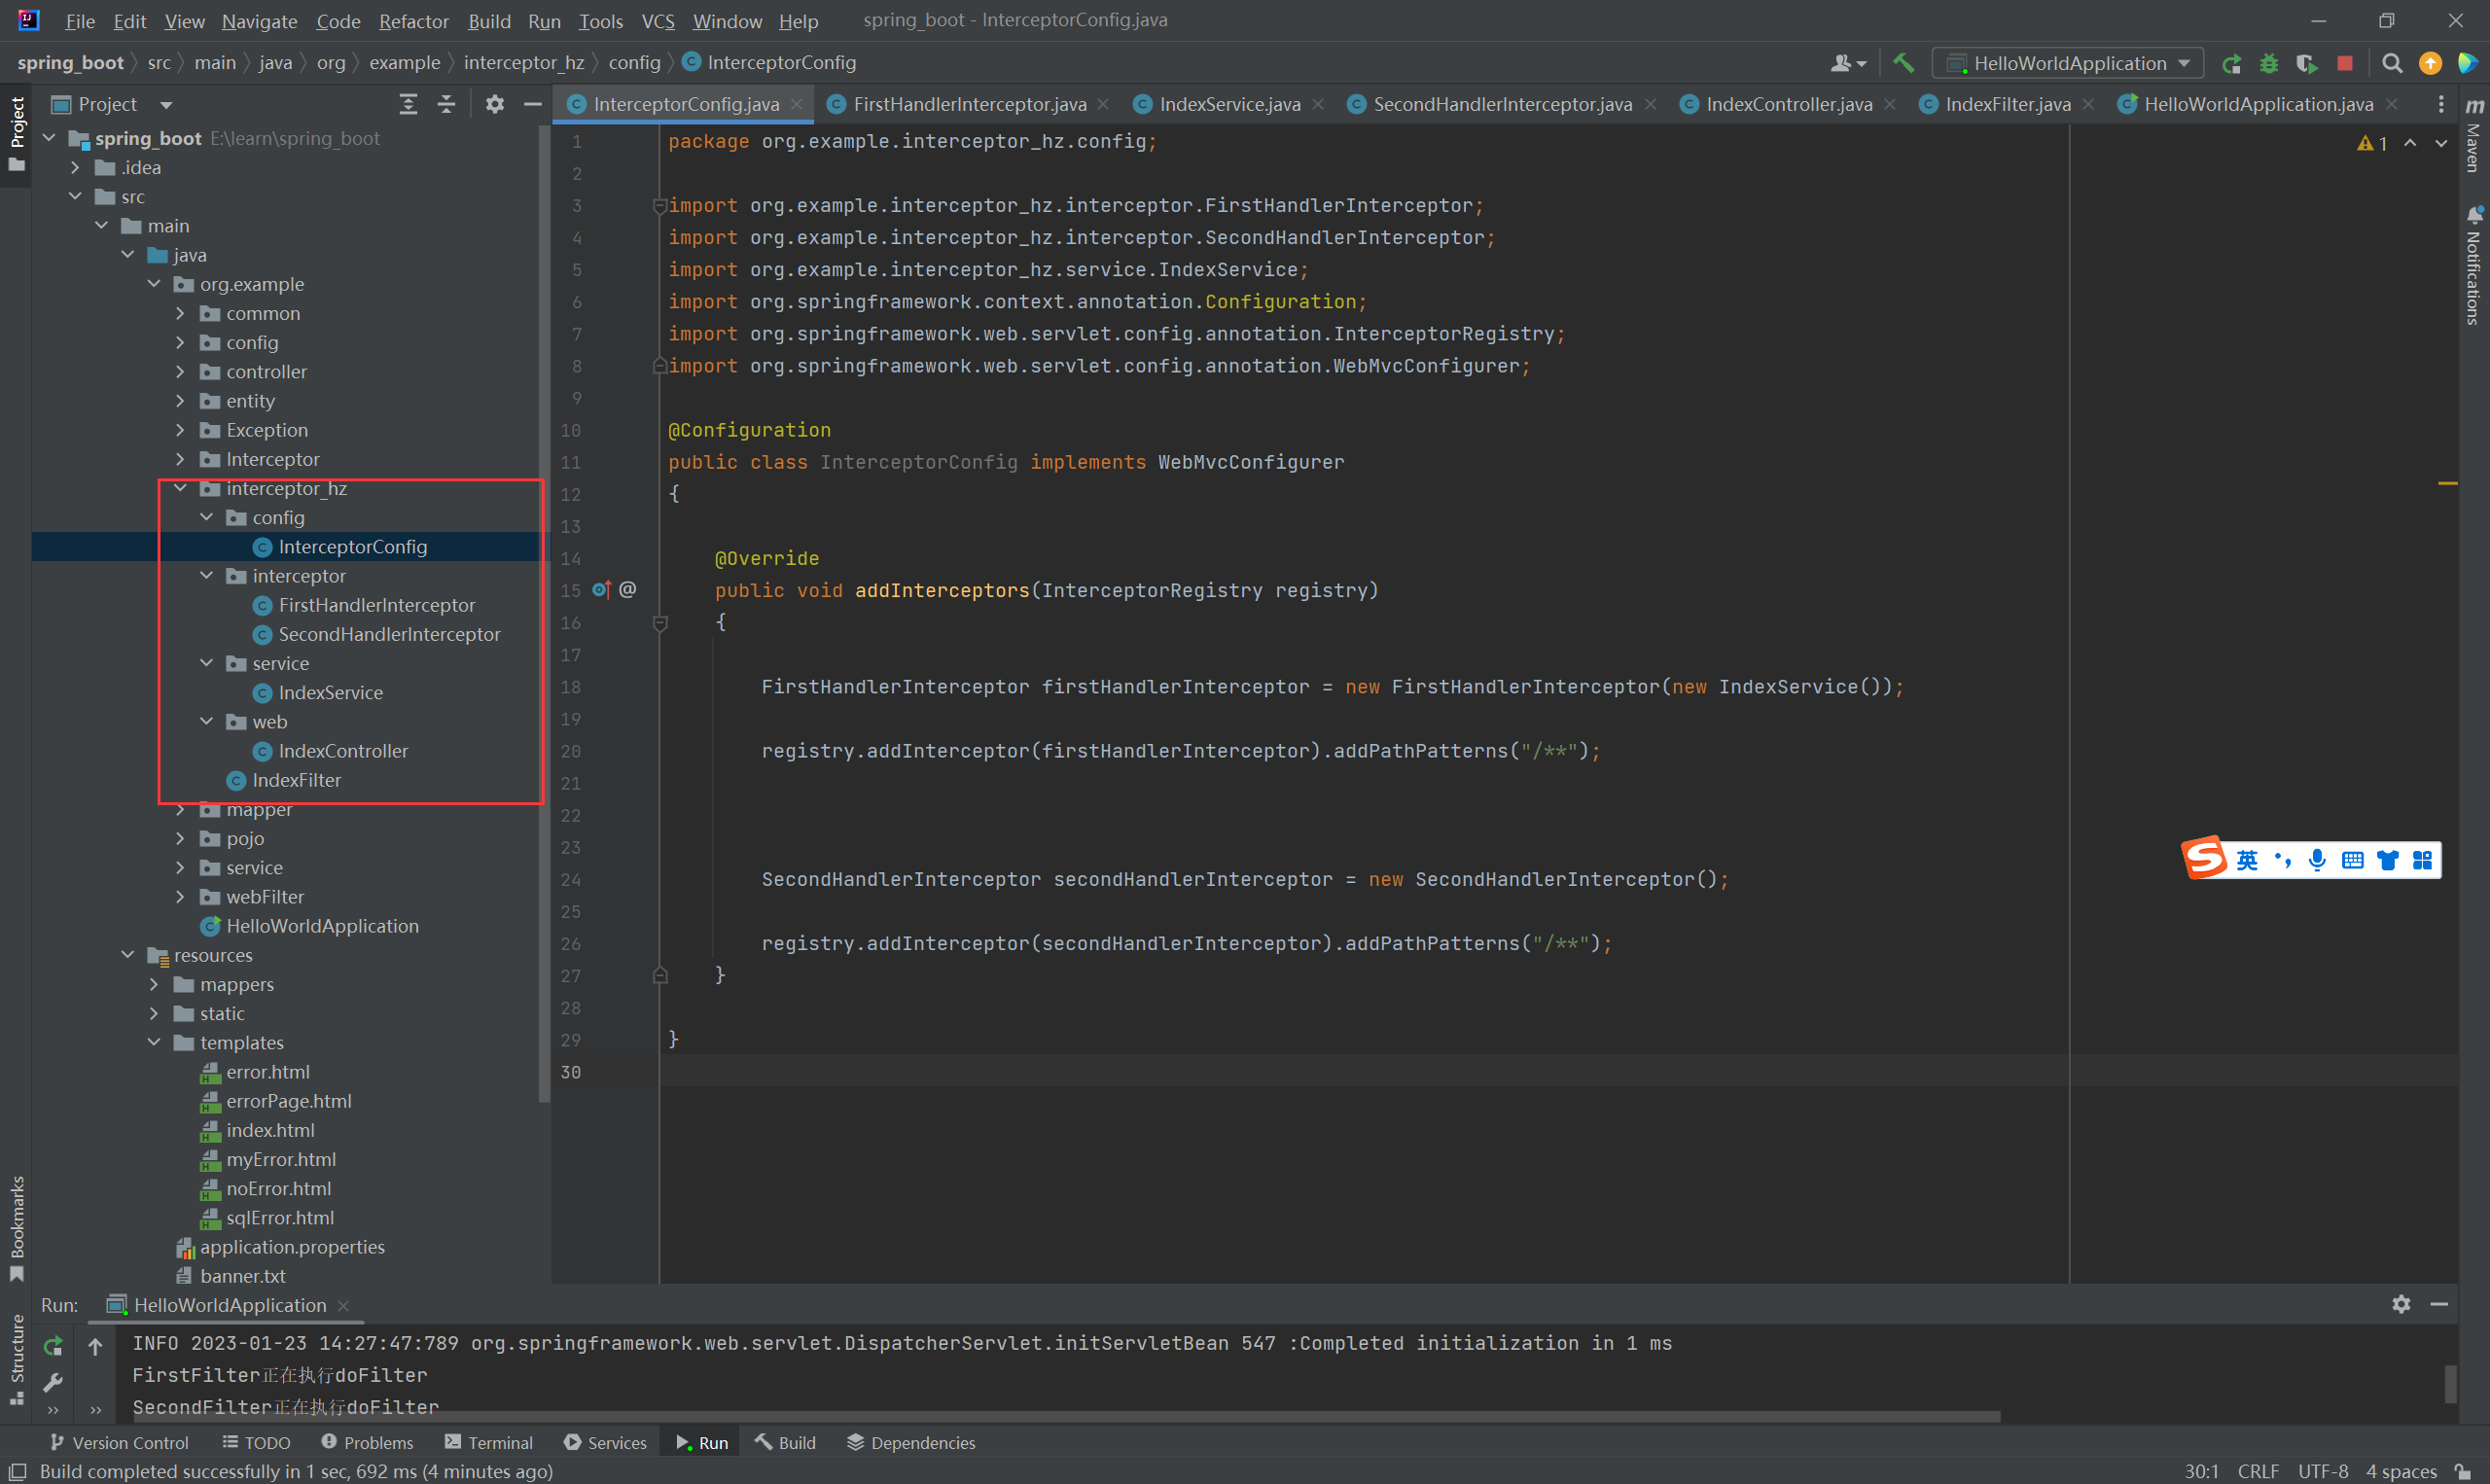The width and height of the screenshot is (2490, 1484).
Task: Toggle the Structure side panel
Action: tap(17, 1356)
